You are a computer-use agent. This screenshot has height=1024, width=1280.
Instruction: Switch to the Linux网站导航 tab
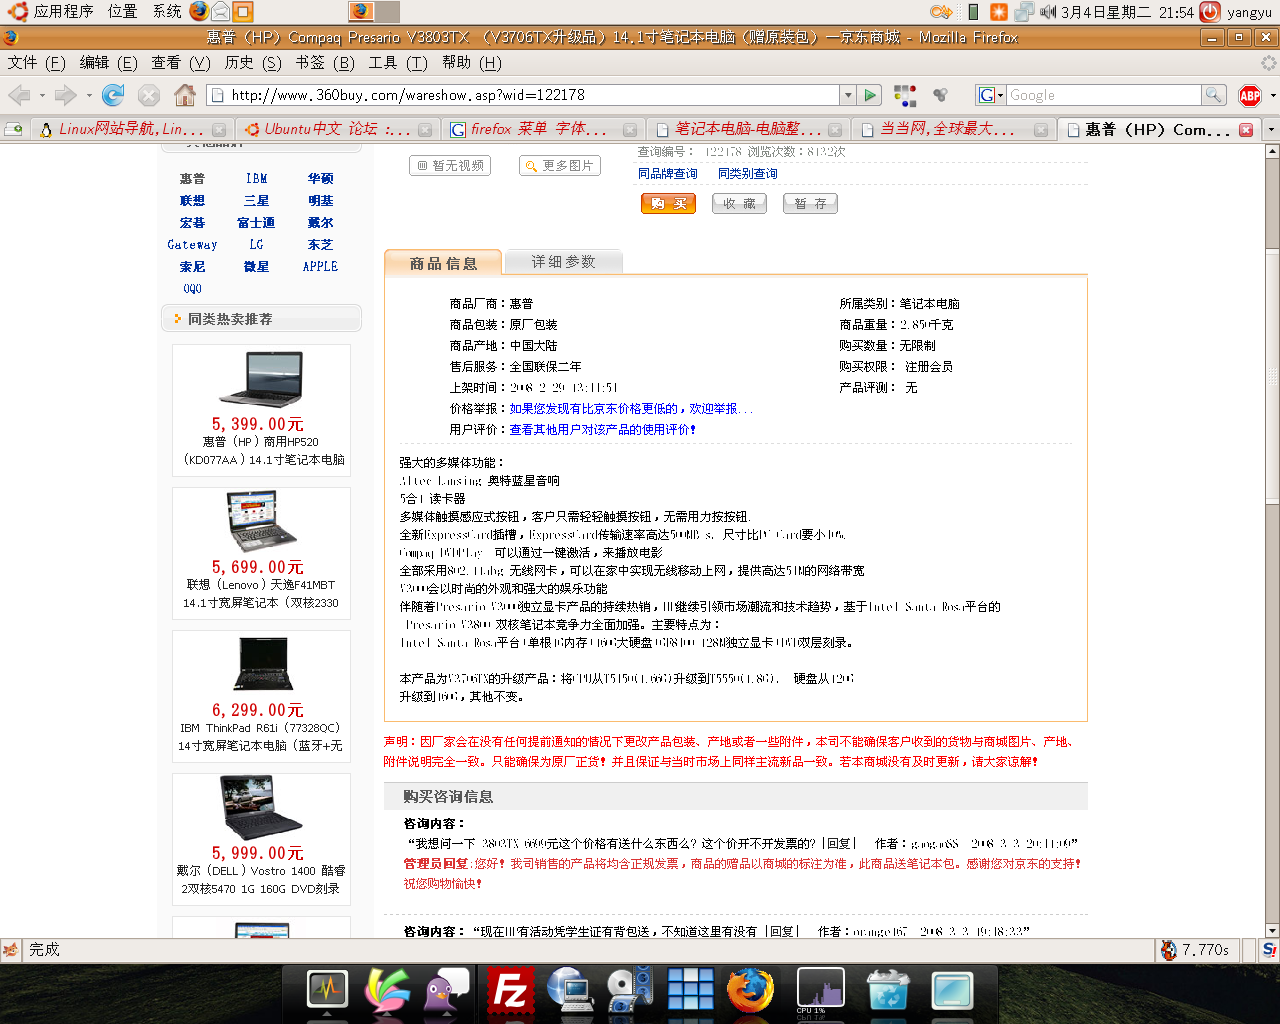pyautogui.click(x=130, y=129)
